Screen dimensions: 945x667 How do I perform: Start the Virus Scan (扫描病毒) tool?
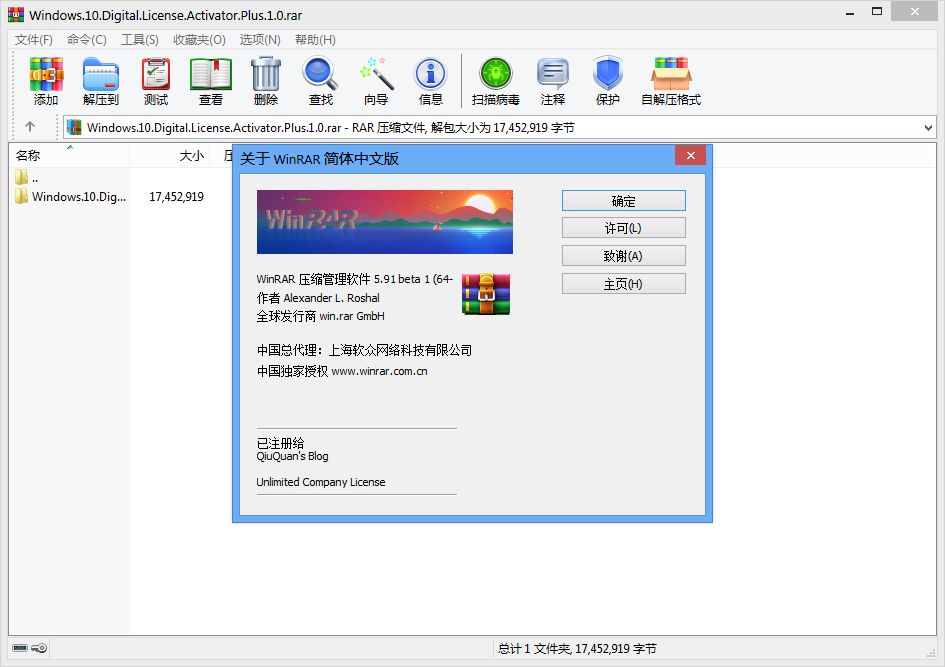coord(495,81)
